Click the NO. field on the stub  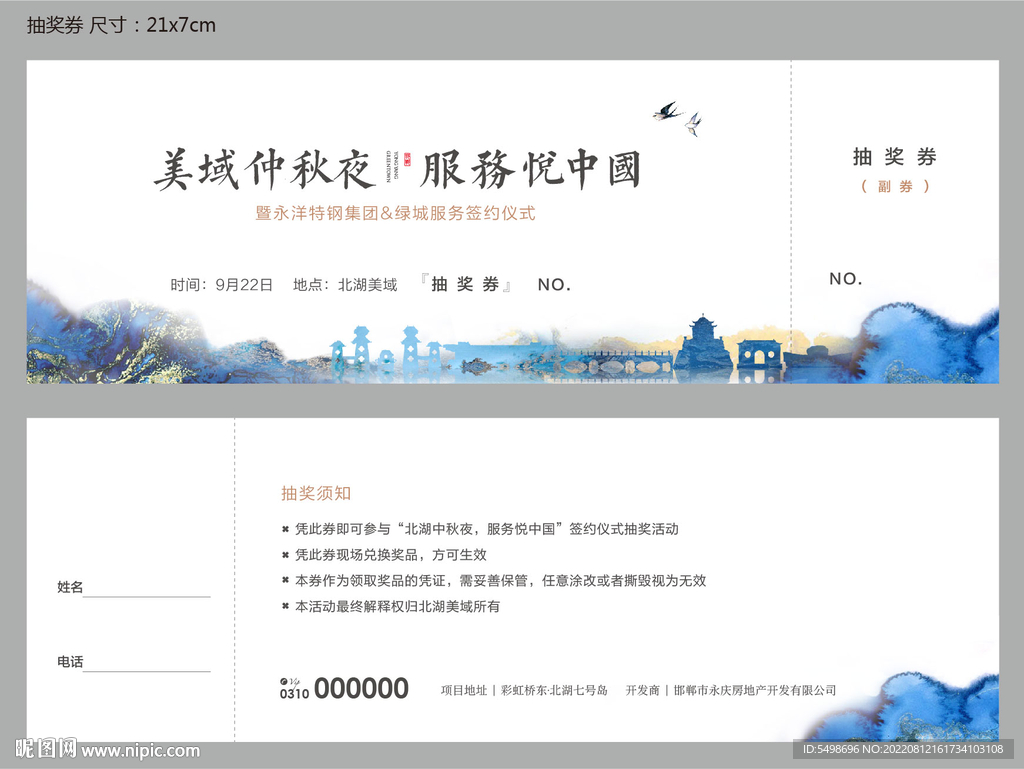[845, 279]
